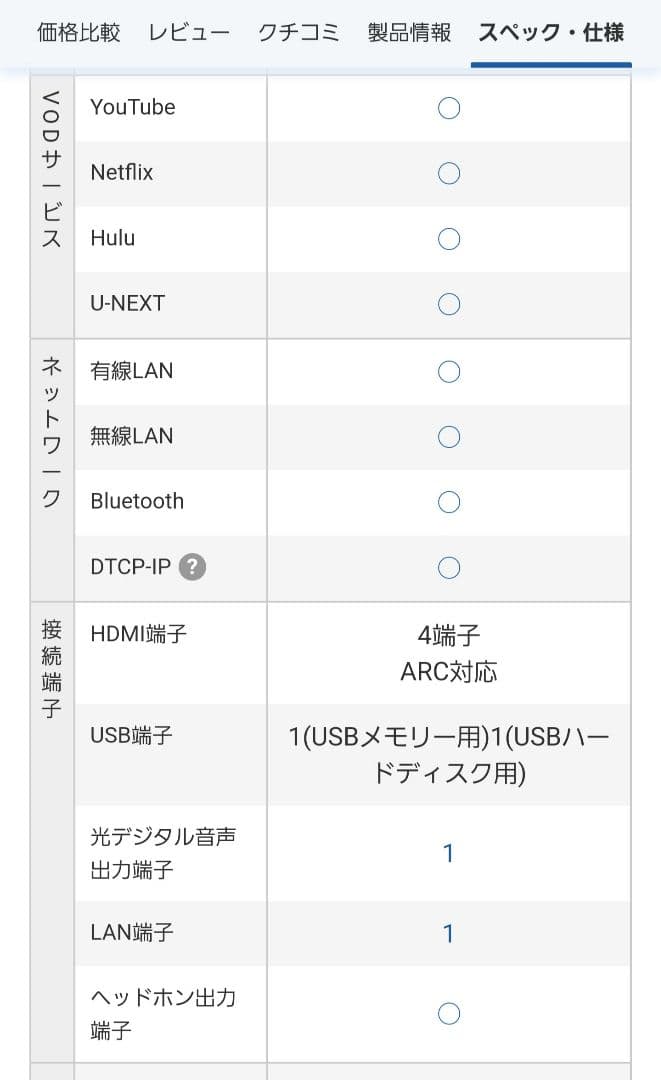Open the LAN端子 count link
Screen dimensions: 661x1080
pos(448,932)
